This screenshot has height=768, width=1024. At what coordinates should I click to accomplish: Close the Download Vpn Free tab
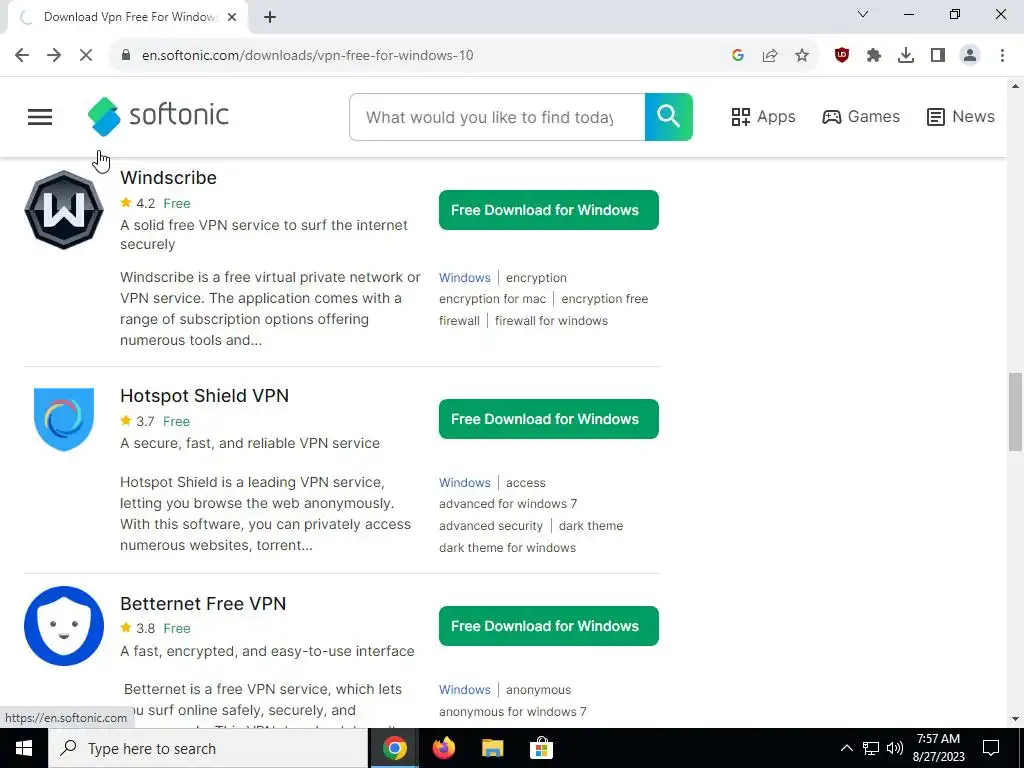point(232,17)
